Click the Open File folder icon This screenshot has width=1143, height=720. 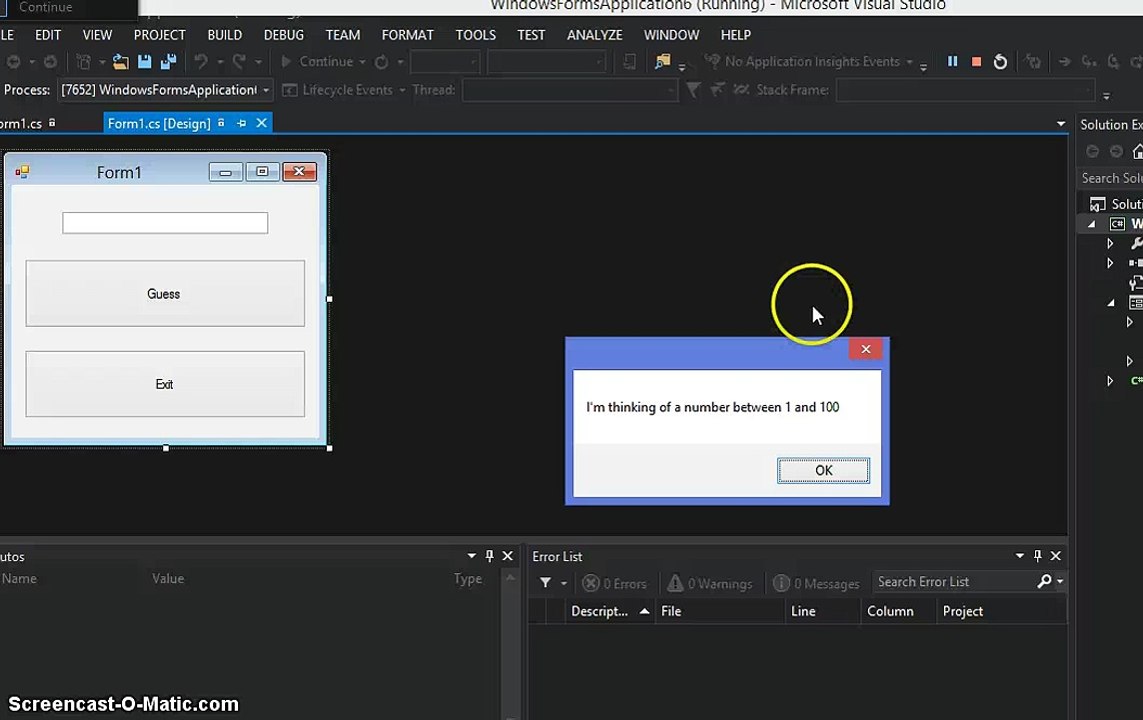(x=120, y=62)
